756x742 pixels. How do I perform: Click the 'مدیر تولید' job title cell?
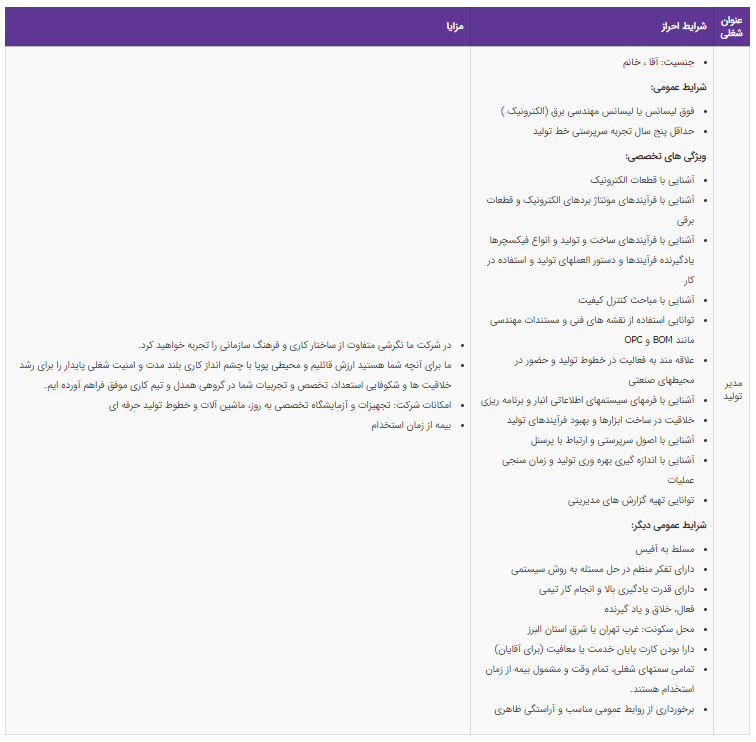click(x=733, y=390)
